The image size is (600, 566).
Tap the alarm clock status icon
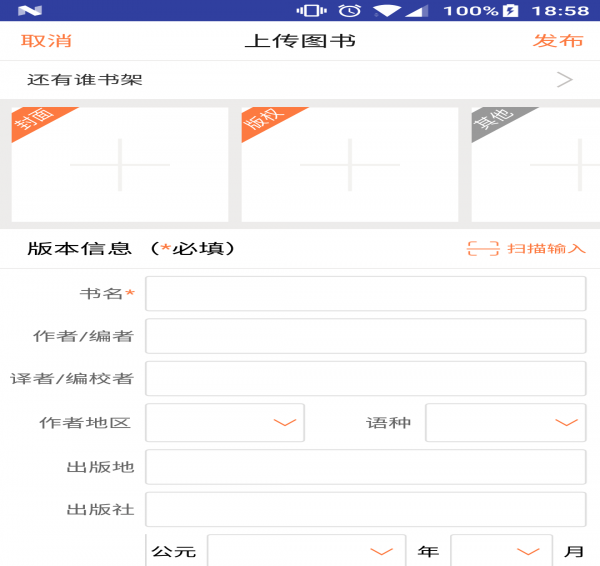pyautogui.click(x=350, y=10)
